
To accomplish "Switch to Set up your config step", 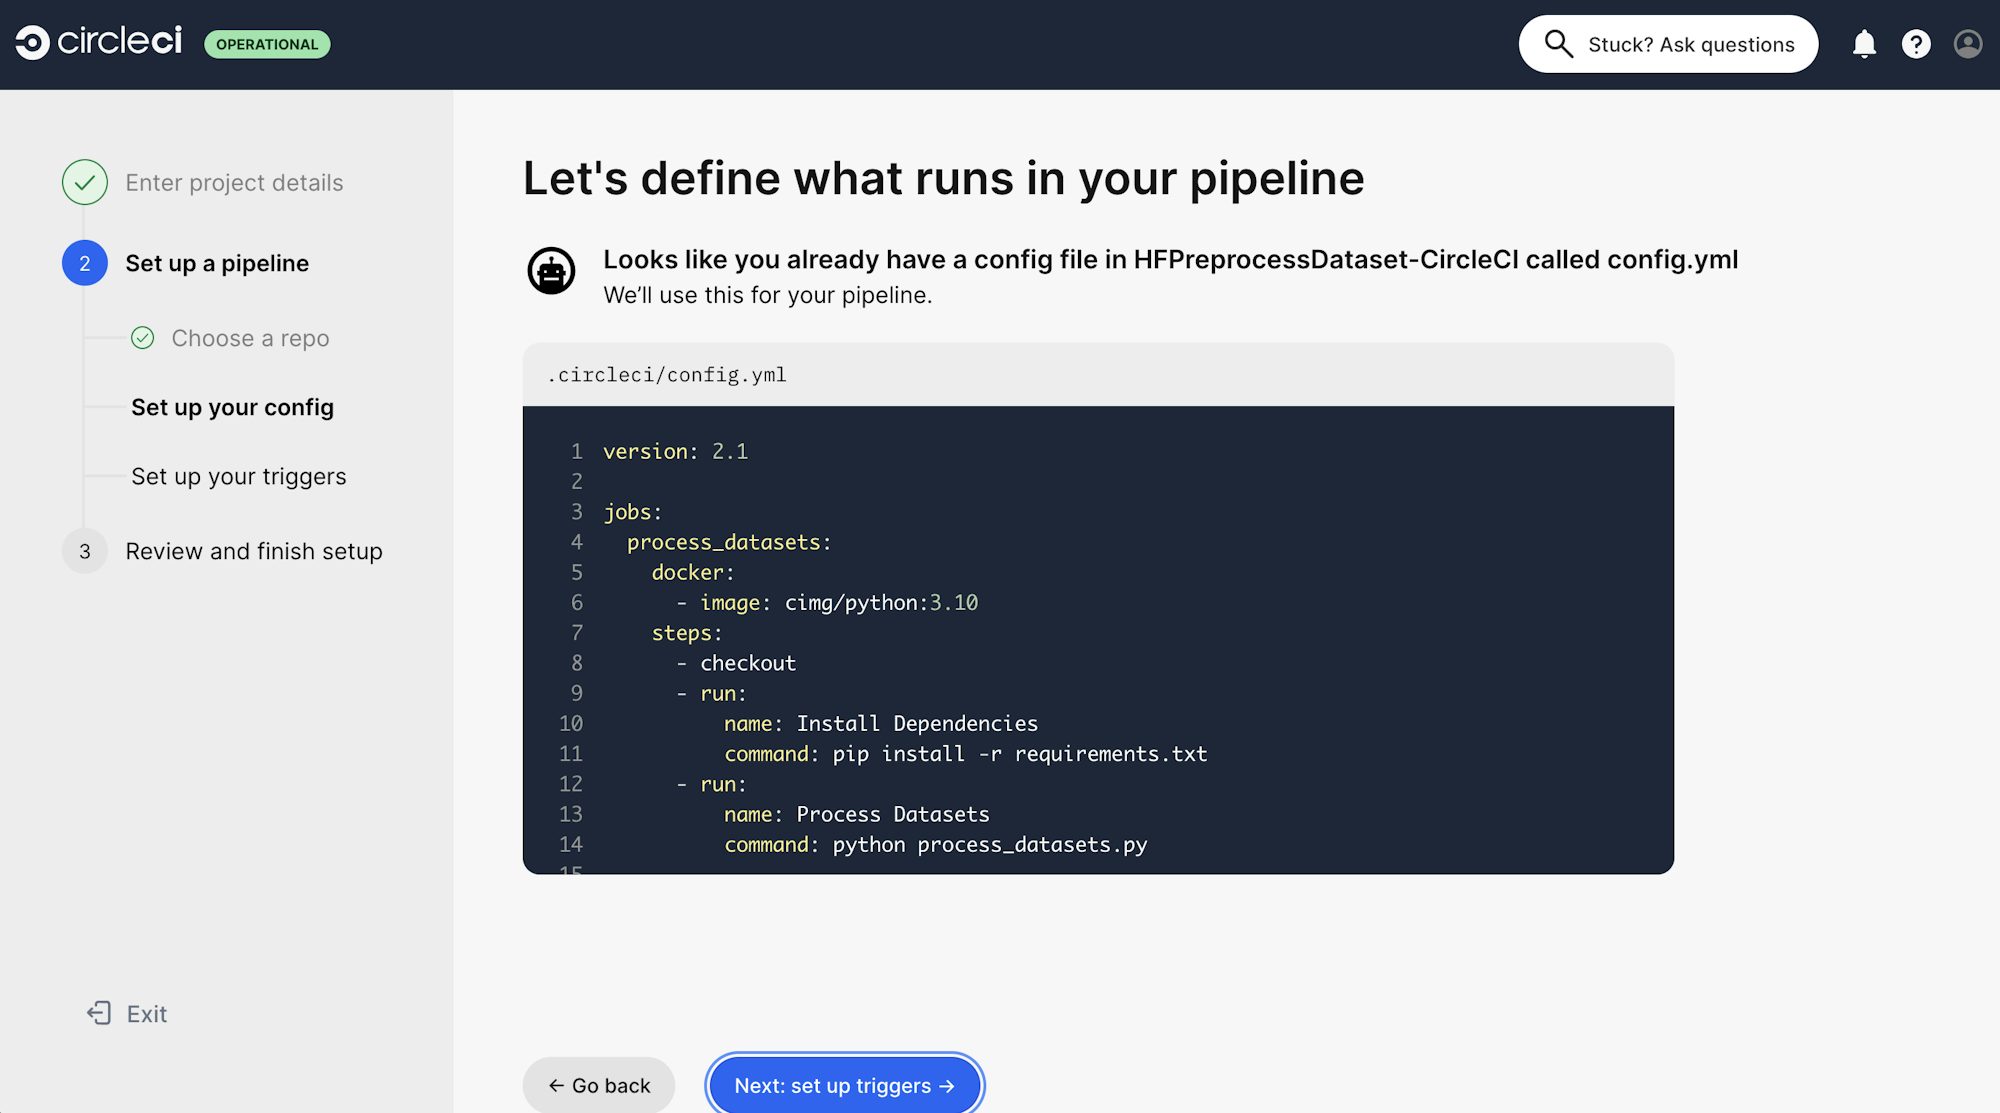I will 232,407.
